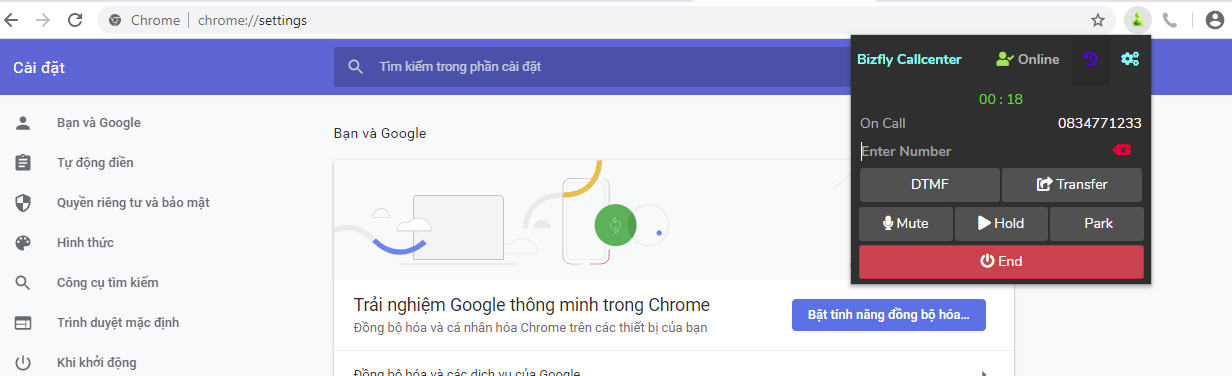The height and width of the screenshot is (376, 1232).
Task: Click "Bật tính năng đồng bộ hóa" button
Action: (888, 314)
